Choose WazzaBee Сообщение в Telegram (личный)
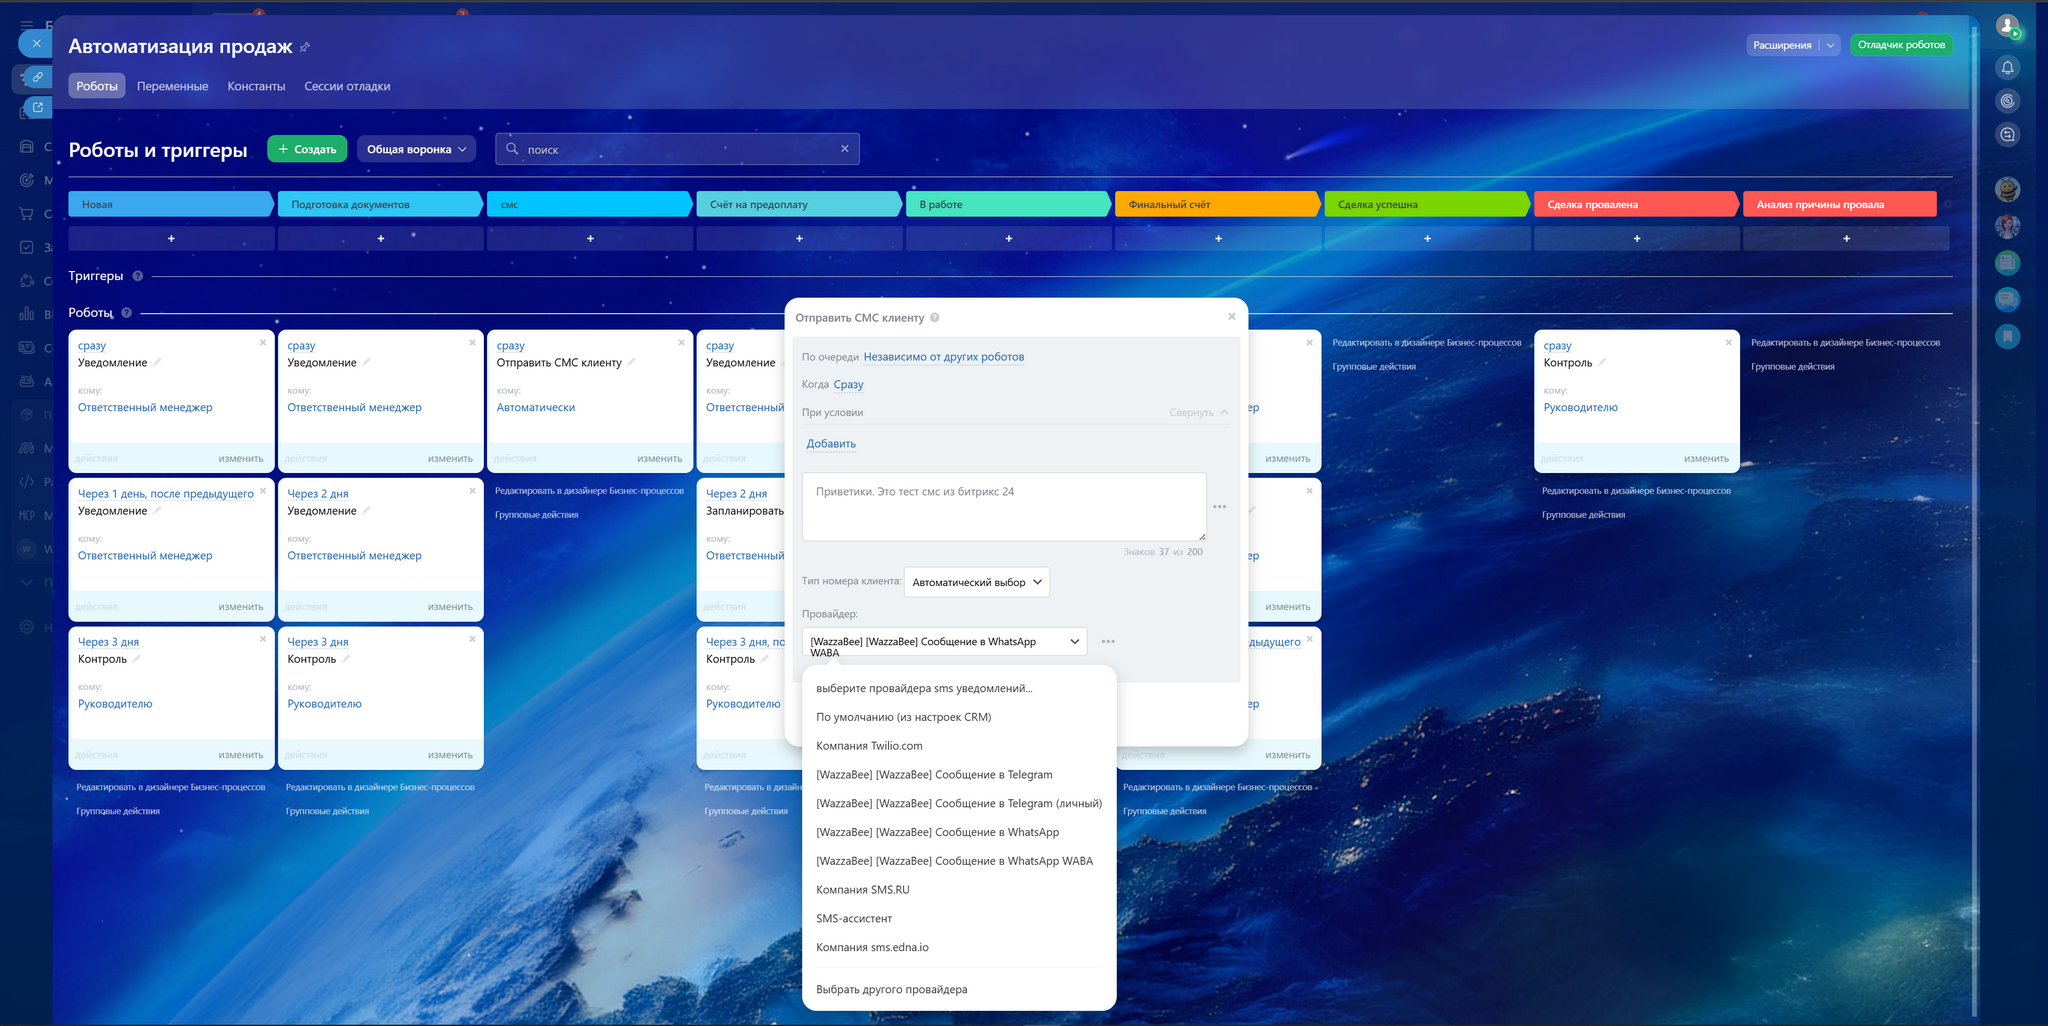Screen dimensions: 2048x1026 tap(959, 803)
